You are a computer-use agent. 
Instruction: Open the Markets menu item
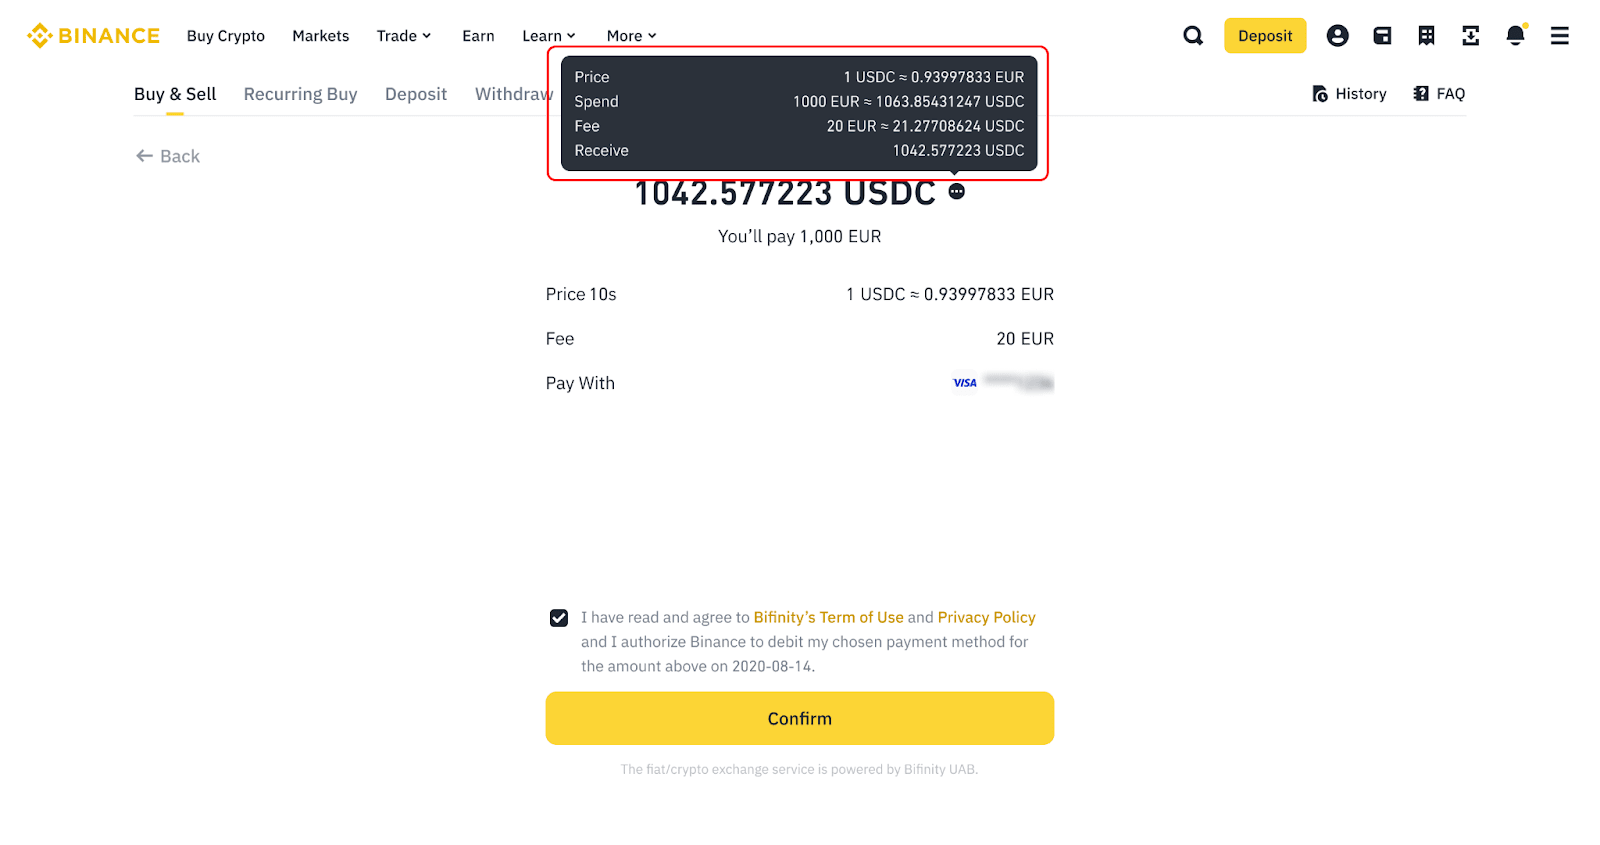click(320, 36)
